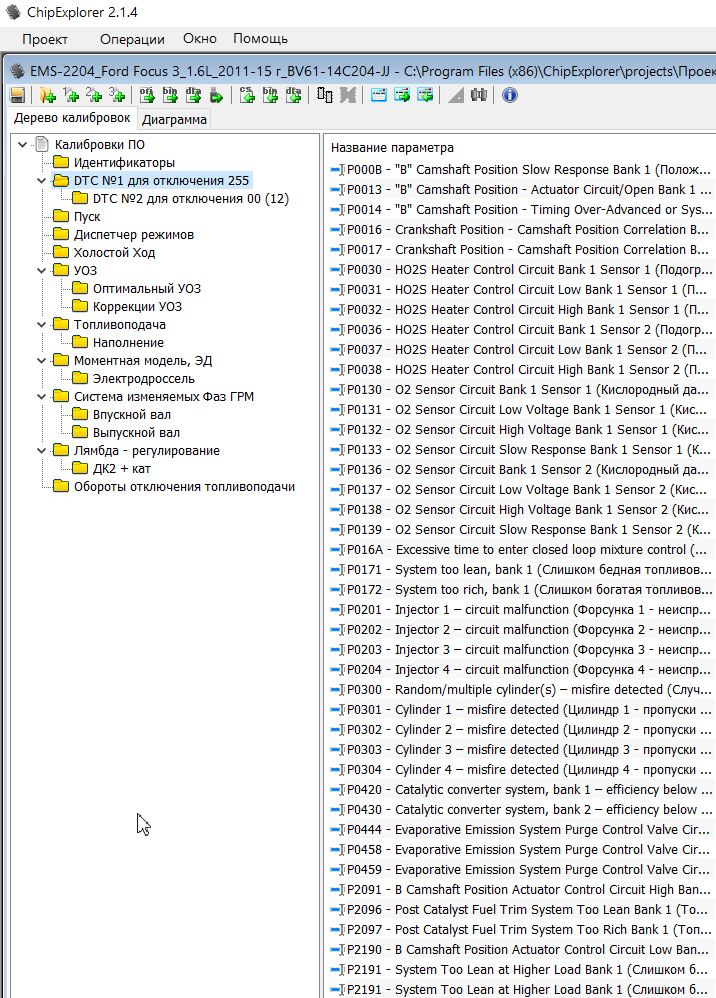Screen dimensions: 716x998
Task: Switch to the Диаграмма tab
Action: (x=175, y=120)
